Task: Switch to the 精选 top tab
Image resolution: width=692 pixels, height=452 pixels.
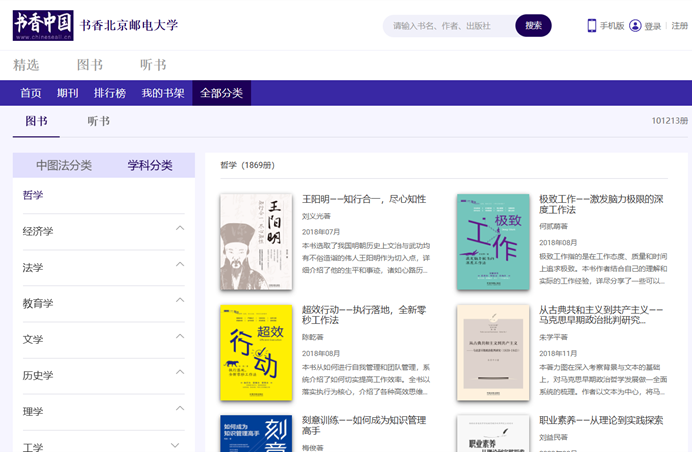Action: tap(26, 65)
